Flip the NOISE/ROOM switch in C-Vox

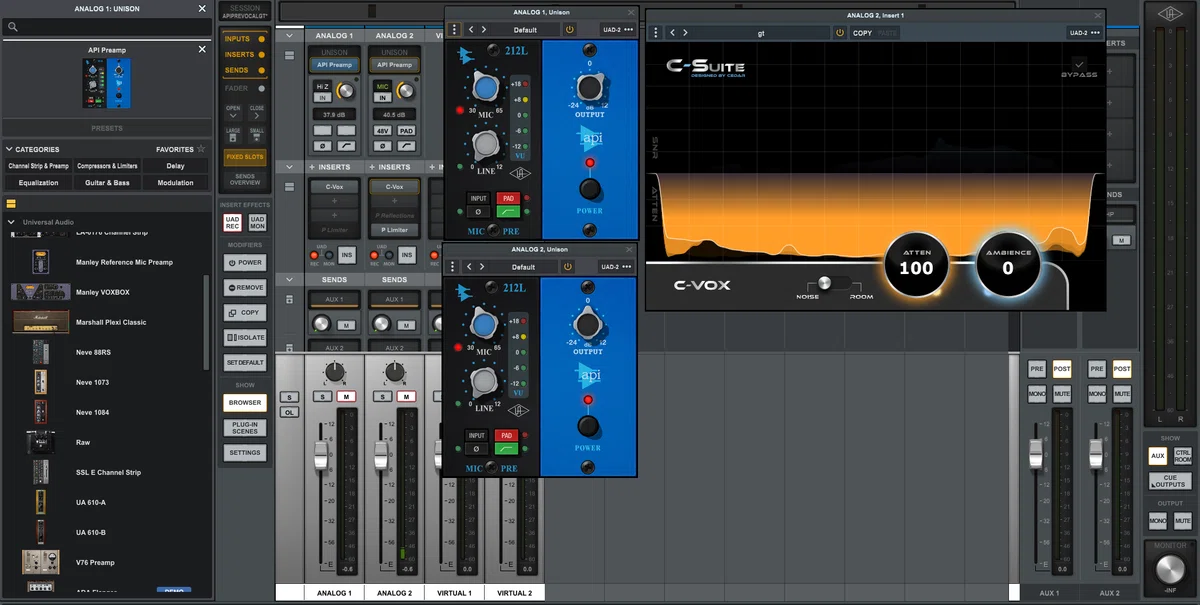(x=833, y=283)
